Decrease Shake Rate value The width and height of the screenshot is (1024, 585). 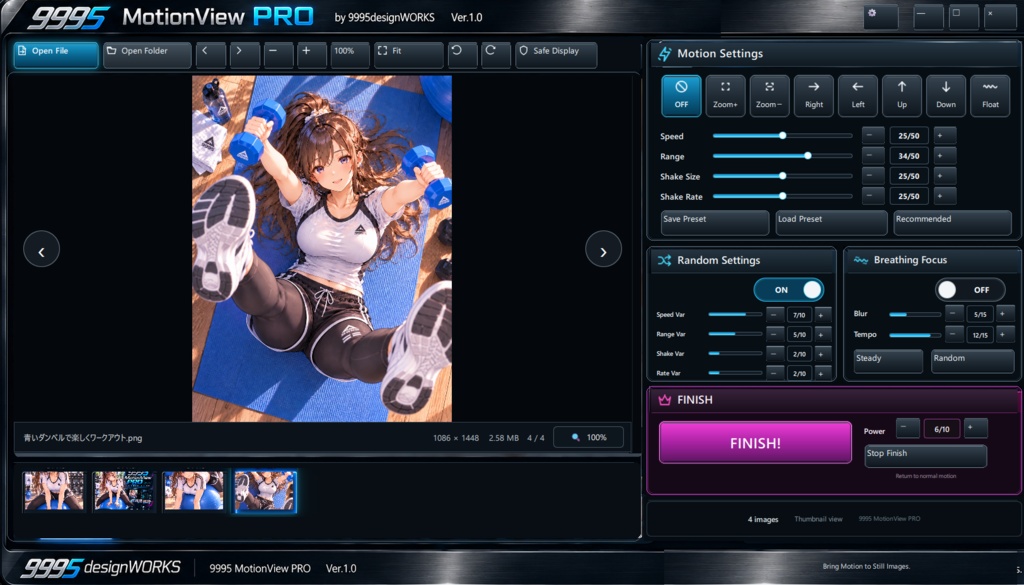[873, 196]
